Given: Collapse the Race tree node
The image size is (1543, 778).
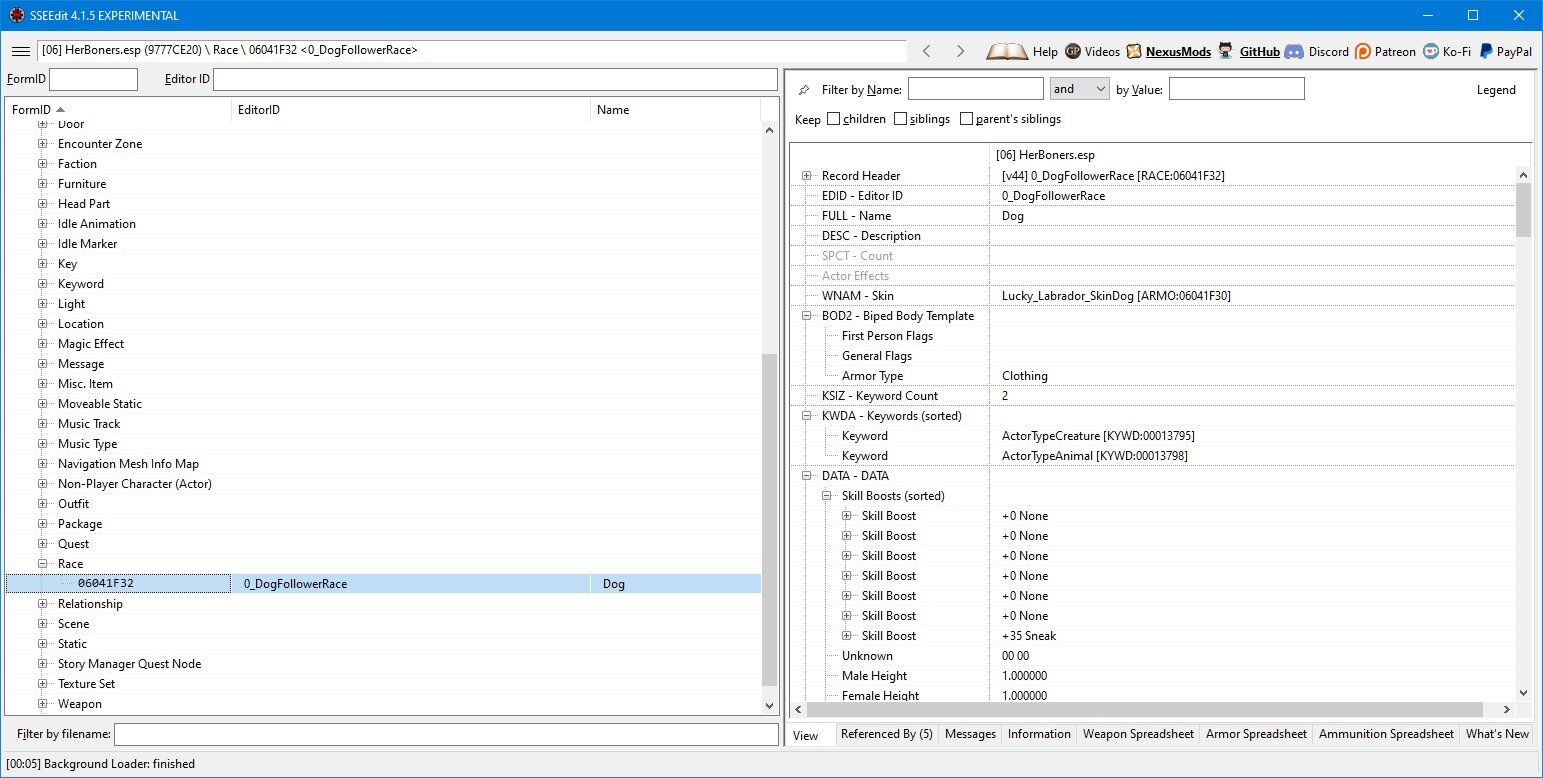Looking at the screenshot, I should tap(43, 564).
